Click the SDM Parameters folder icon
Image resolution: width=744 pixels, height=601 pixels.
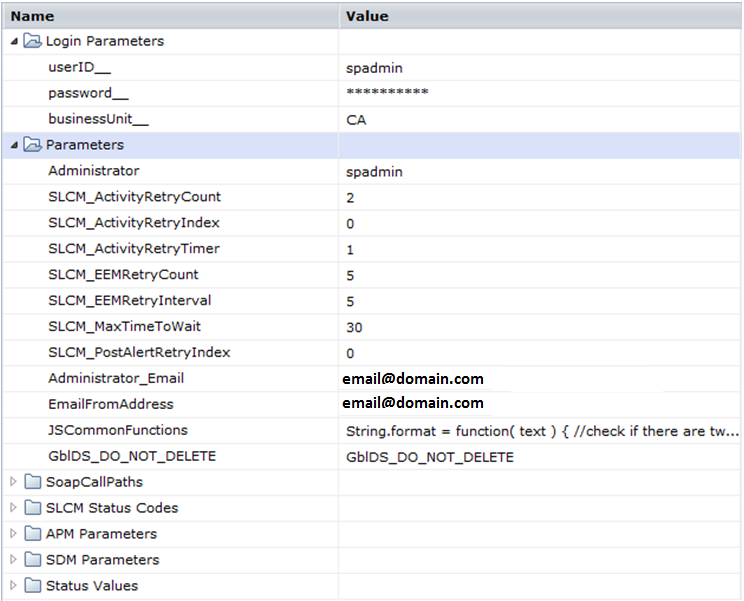pyautogui.click(x=33, y=560)
